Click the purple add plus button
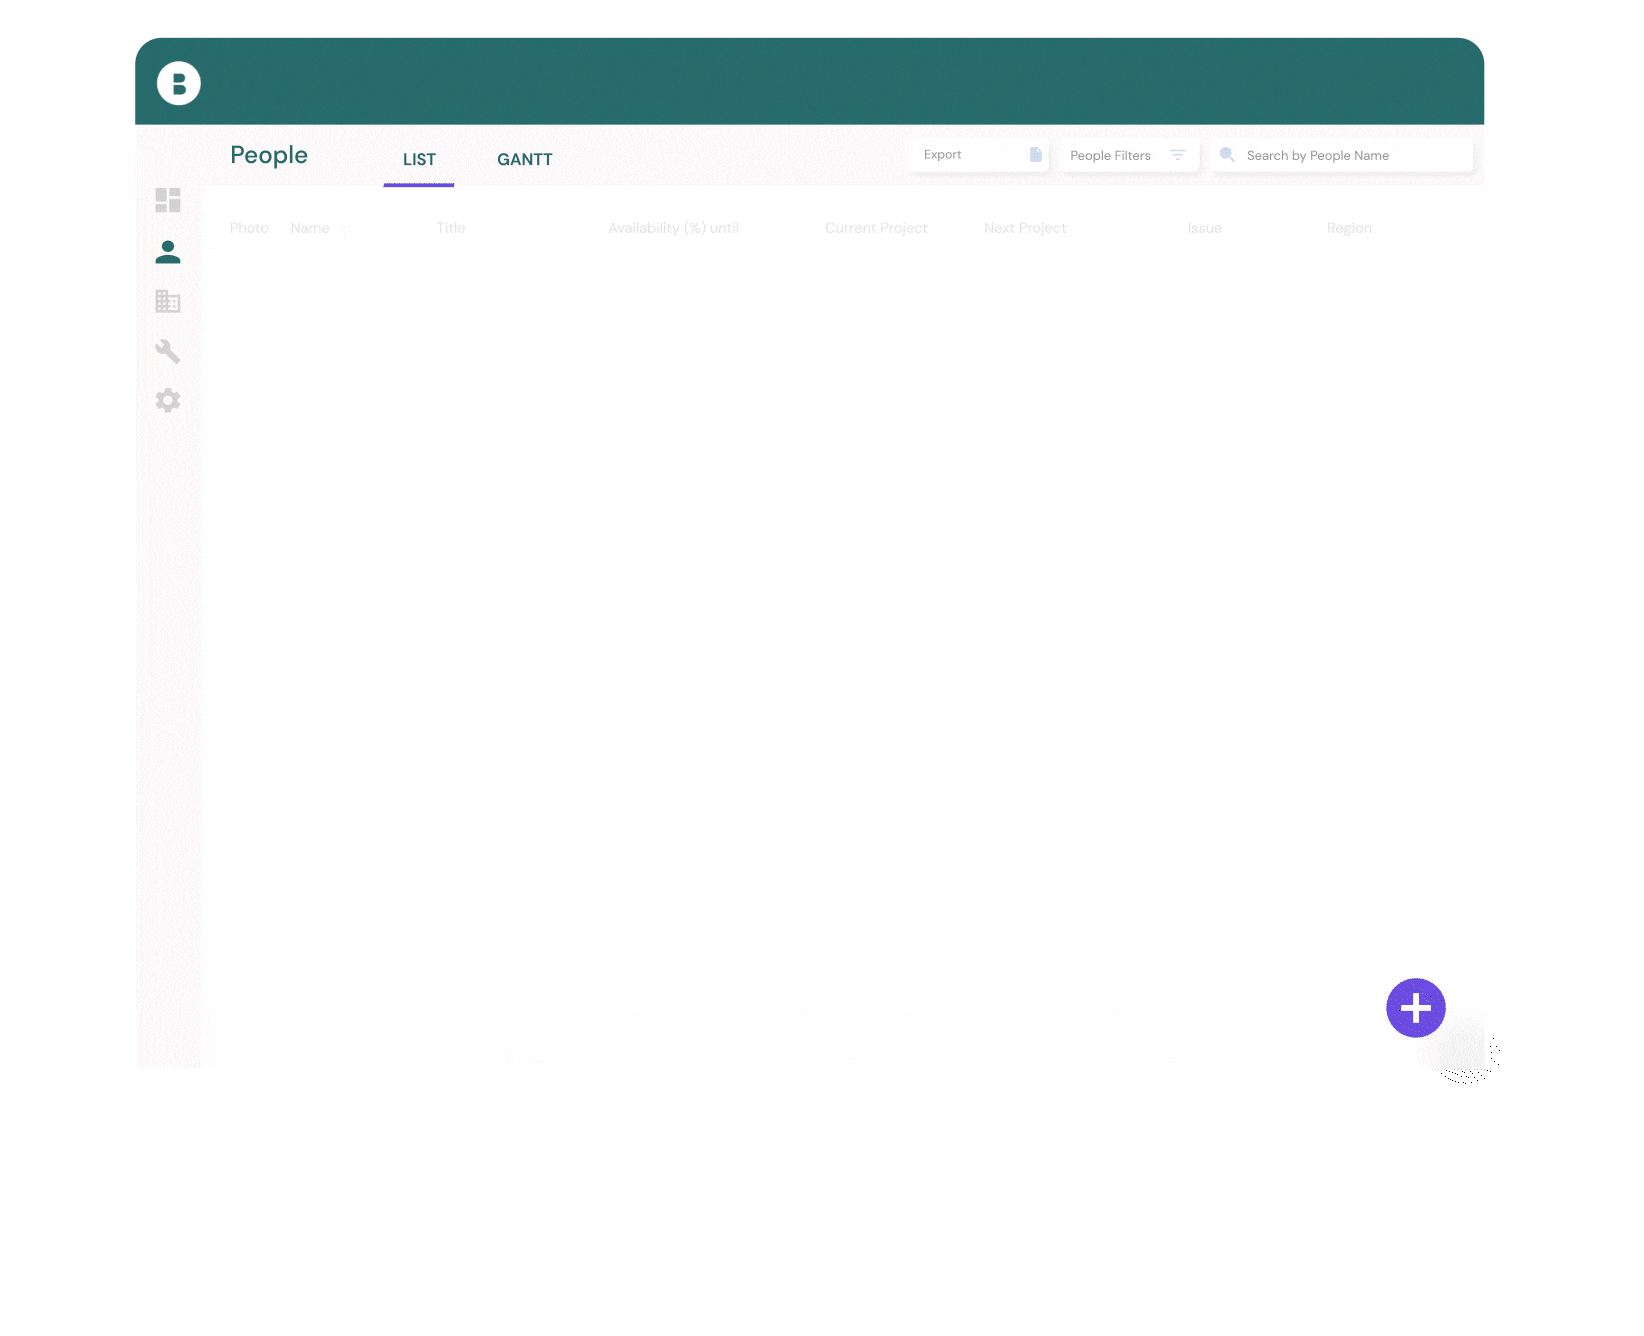The width and height of the screenshot is (1644, 1336). (1415, 1008)
